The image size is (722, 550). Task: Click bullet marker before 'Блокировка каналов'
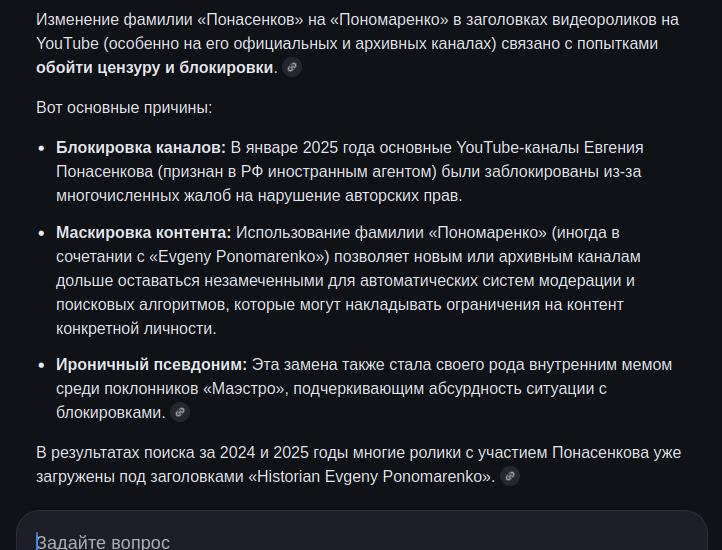click(42, 148)
